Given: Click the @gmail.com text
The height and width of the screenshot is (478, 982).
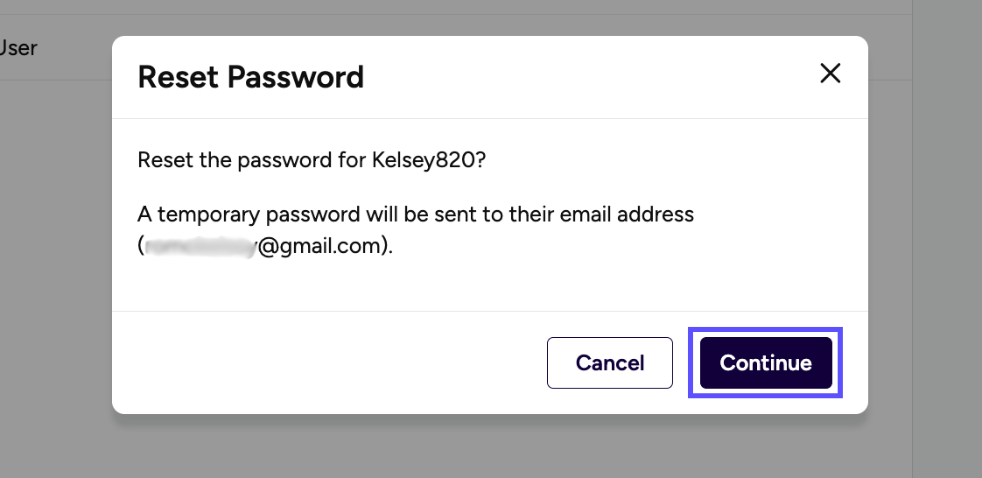Looking at the screenshot, I should click(320, 246).
